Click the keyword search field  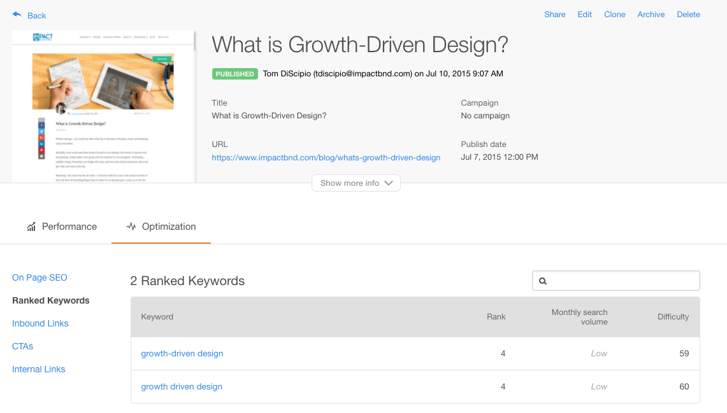click(616, 280)
